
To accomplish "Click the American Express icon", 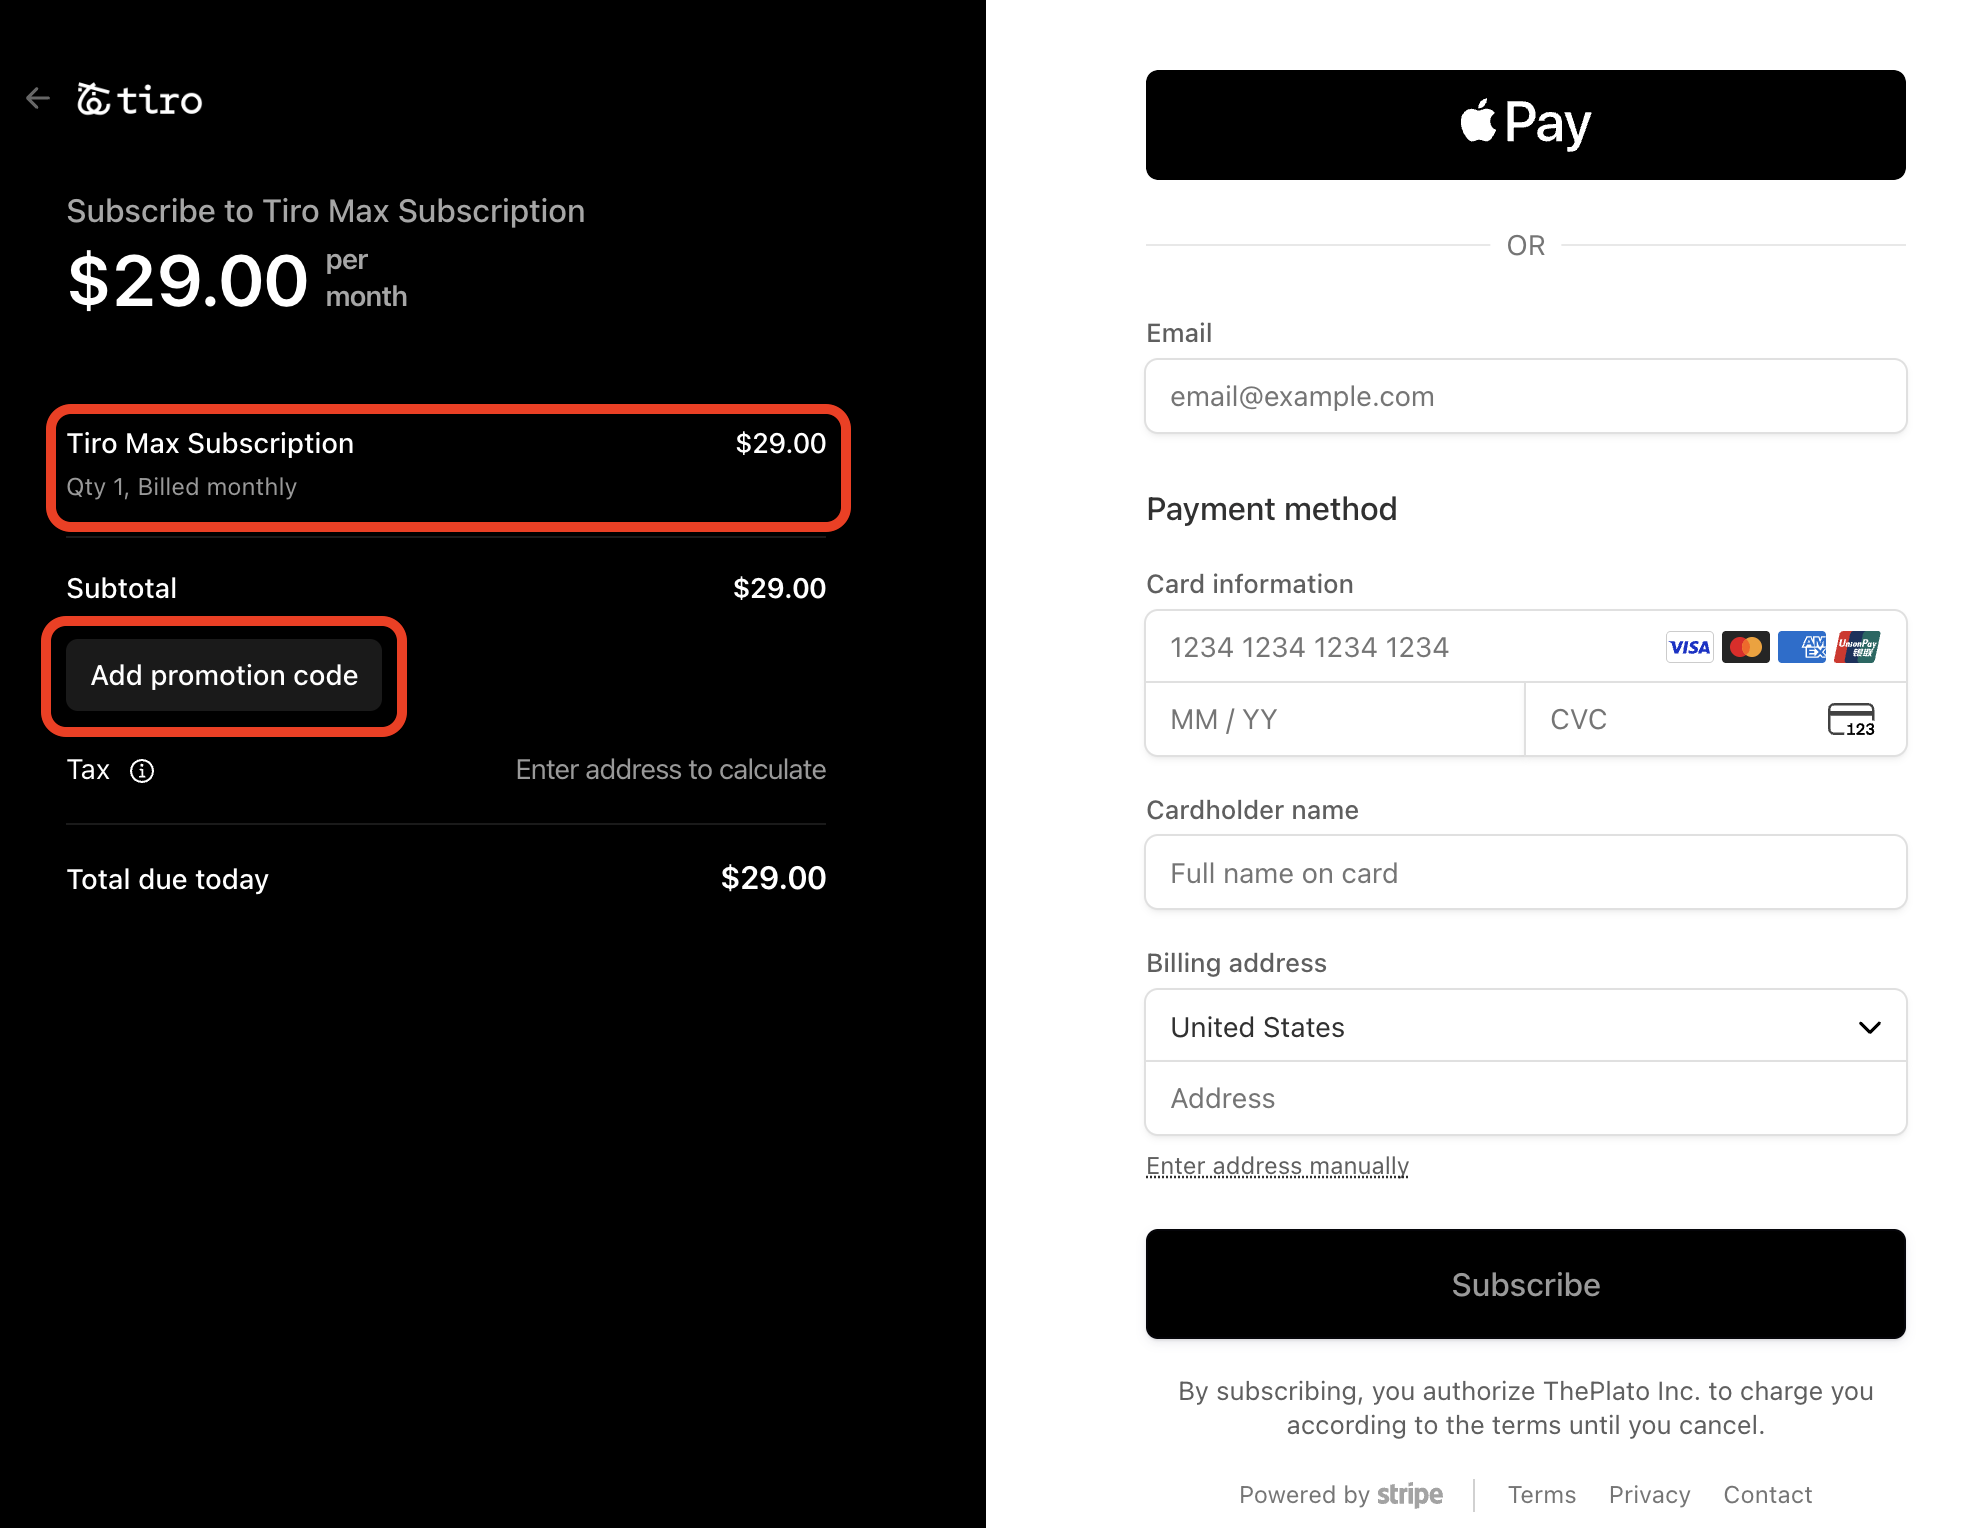I will pyautogui.click(x=1802, y=647).
